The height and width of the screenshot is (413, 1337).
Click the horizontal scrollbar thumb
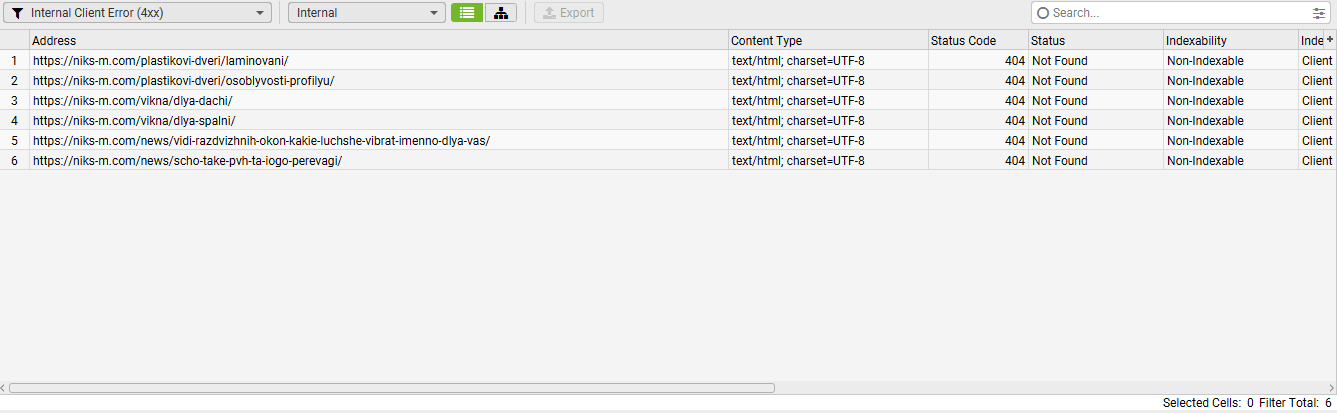(391, 388)
